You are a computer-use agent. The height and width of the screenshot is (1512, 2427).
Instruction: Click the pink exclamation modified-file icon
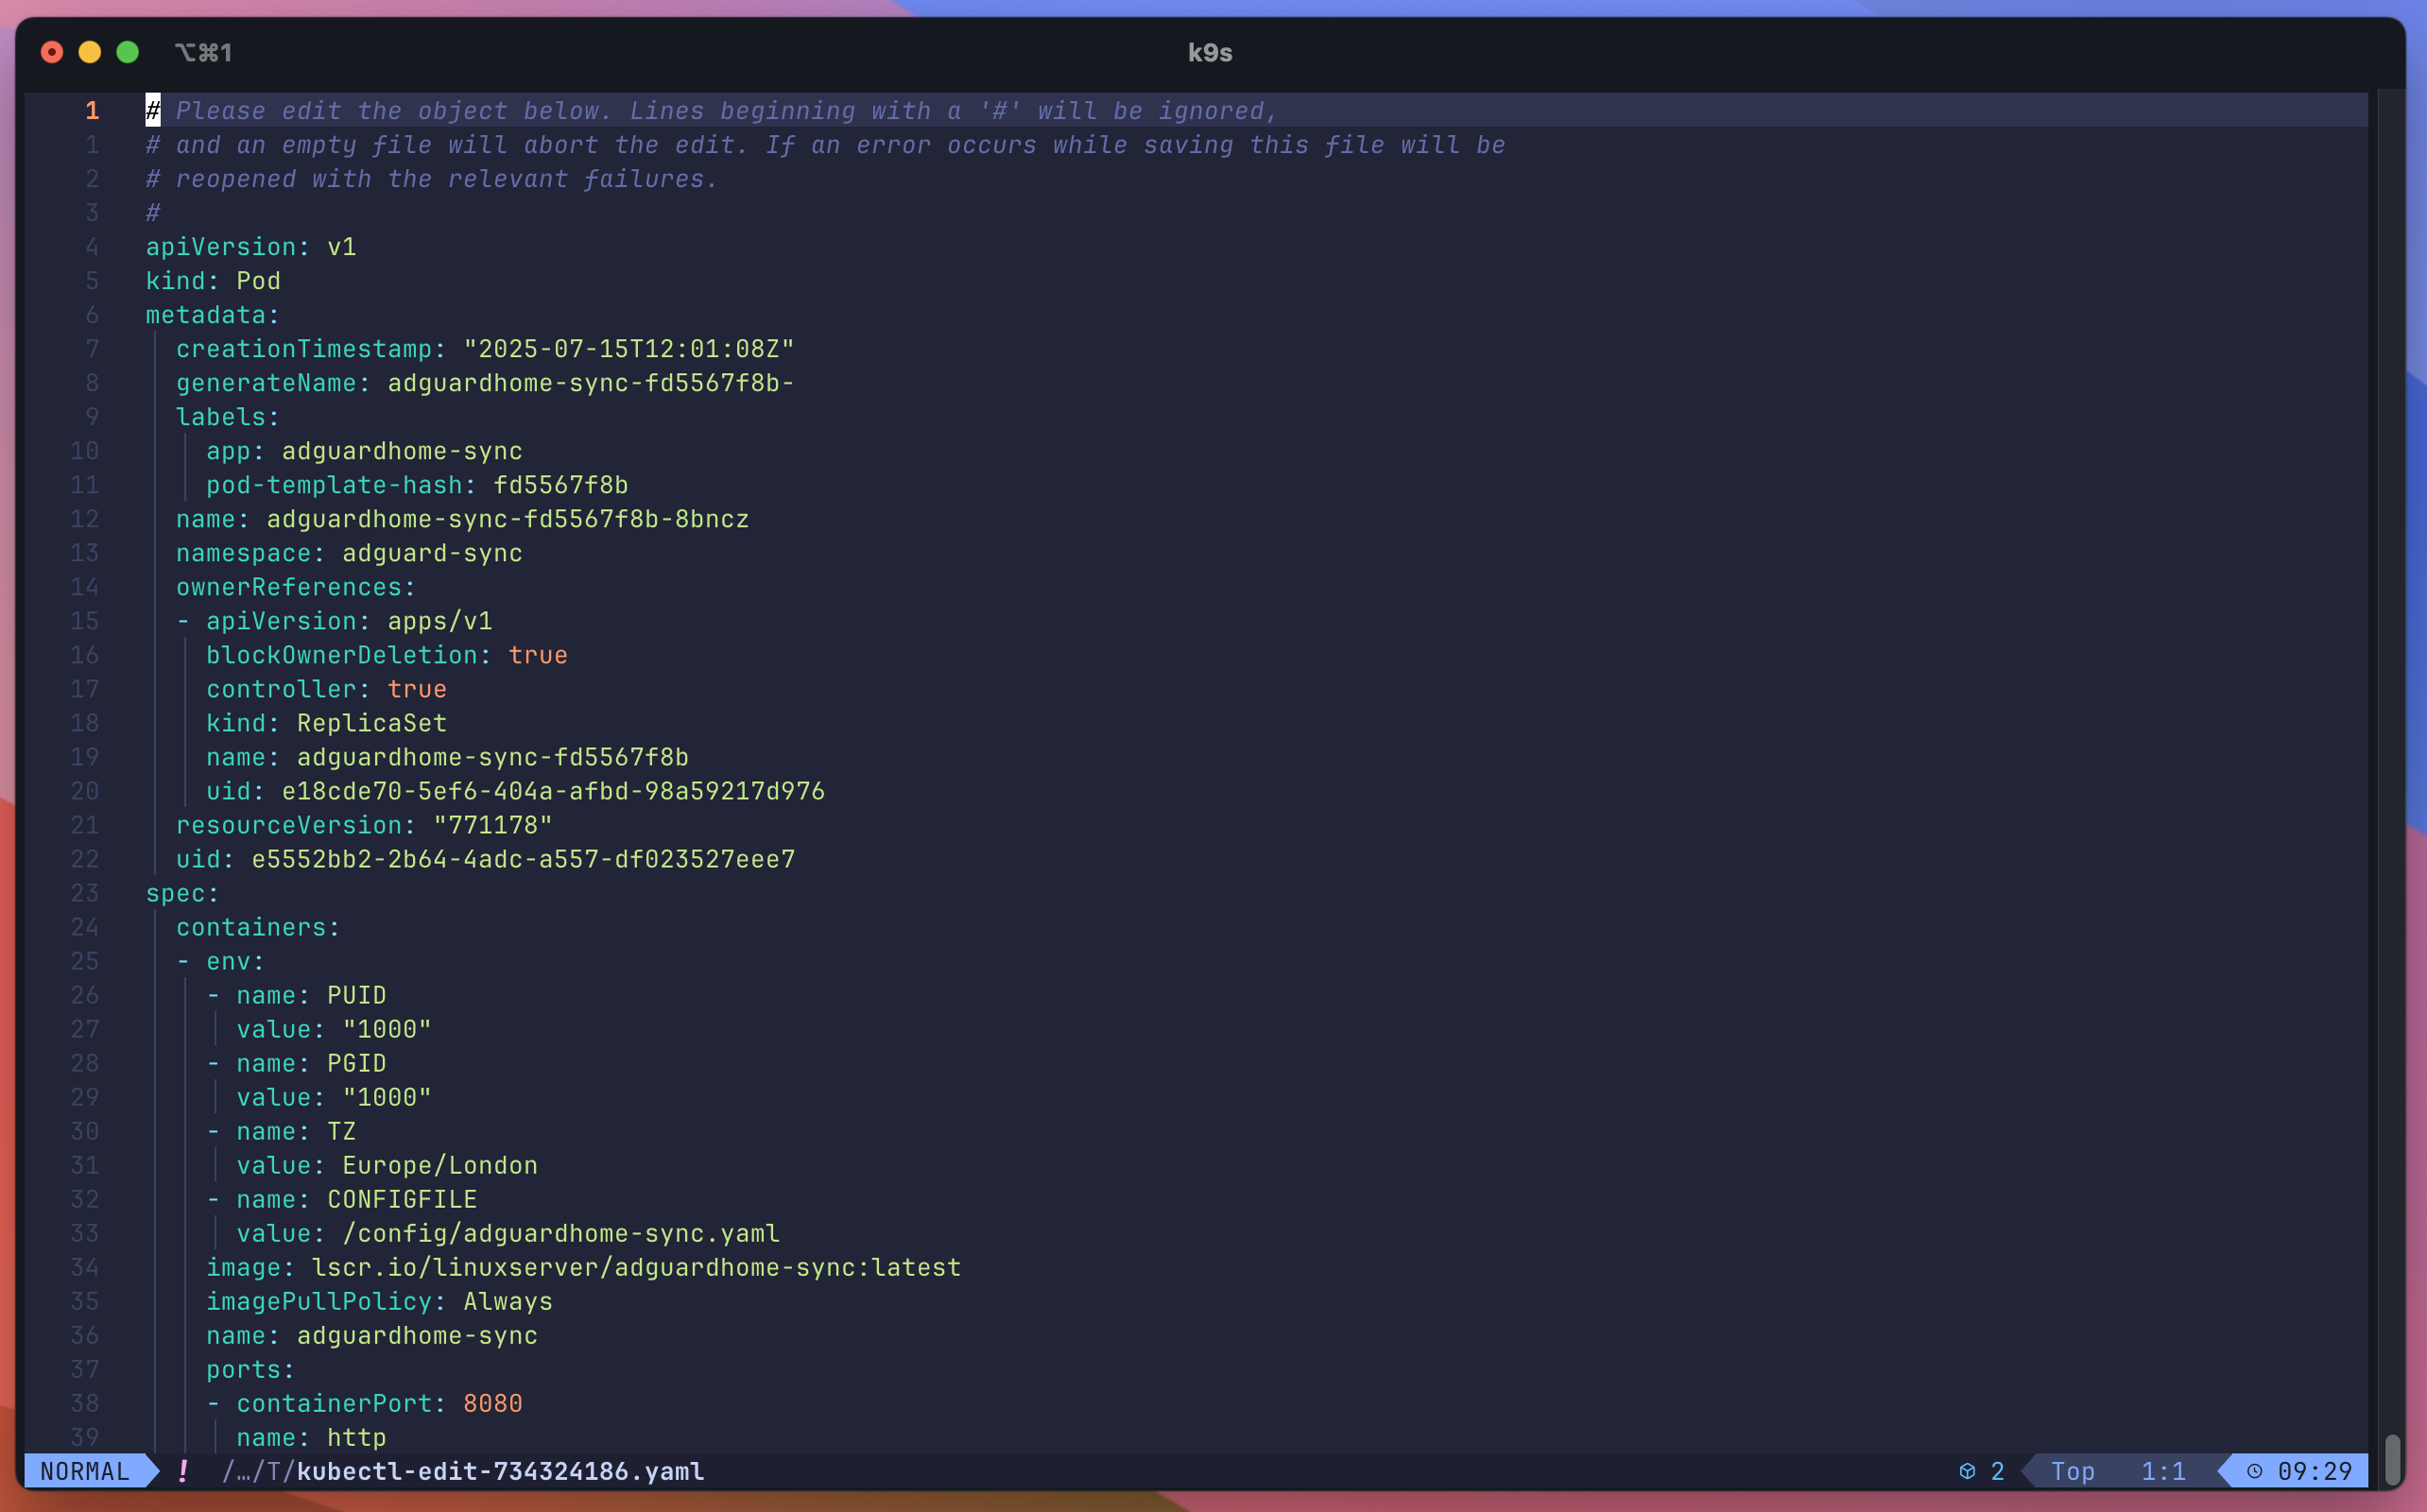pyautogui.click(x=183, y=1471)
